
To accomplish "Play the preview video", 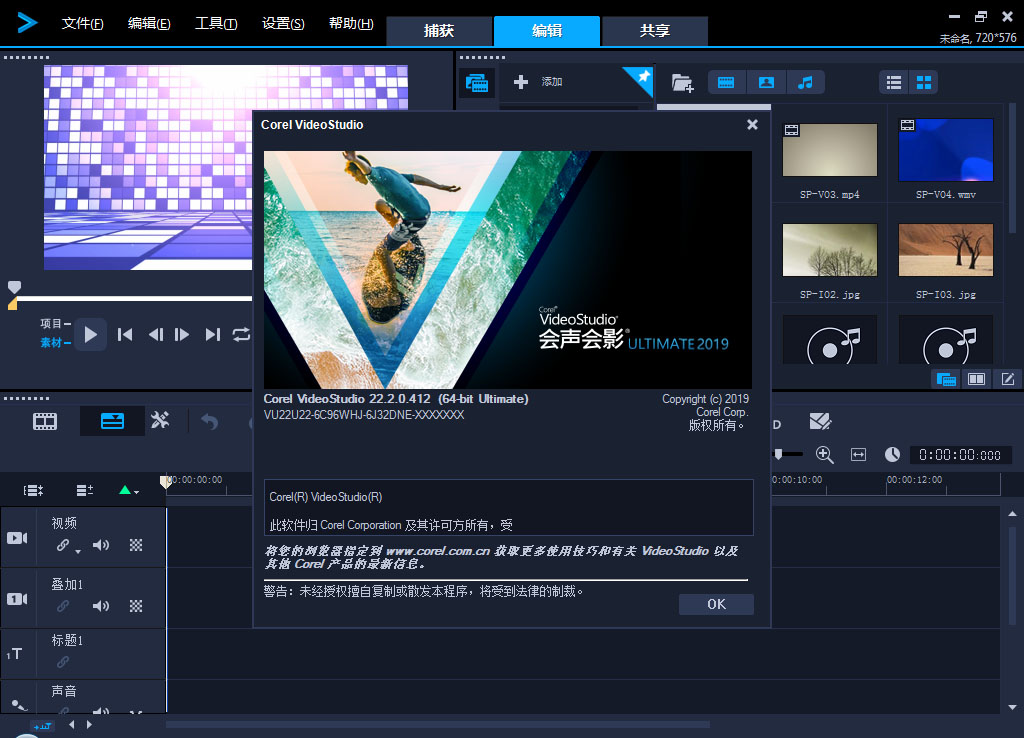I will tap(91, 335).
